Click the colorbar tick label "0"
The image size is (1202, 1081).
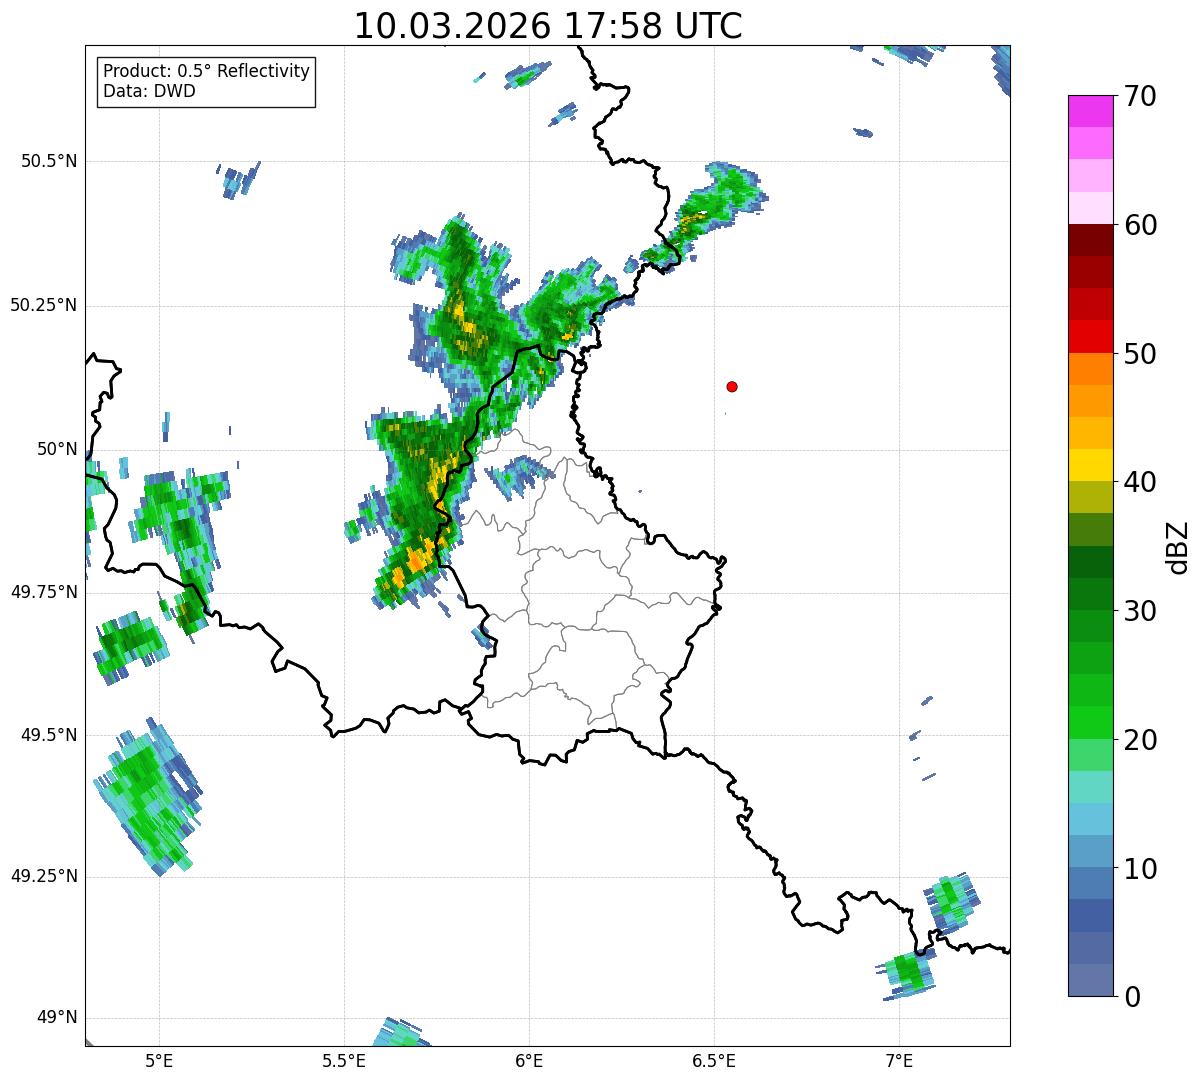1132,997
